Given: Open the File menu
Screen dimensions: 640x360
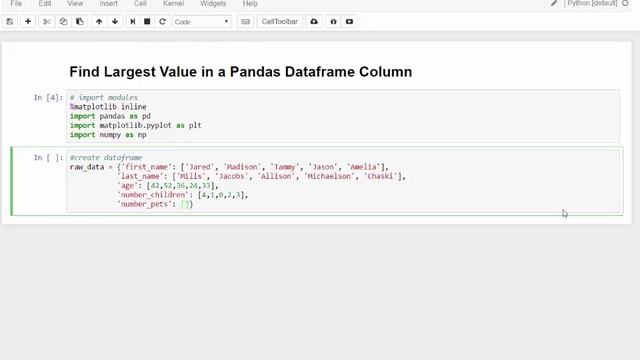Looking at the screenshot, I should pos(16,4).
